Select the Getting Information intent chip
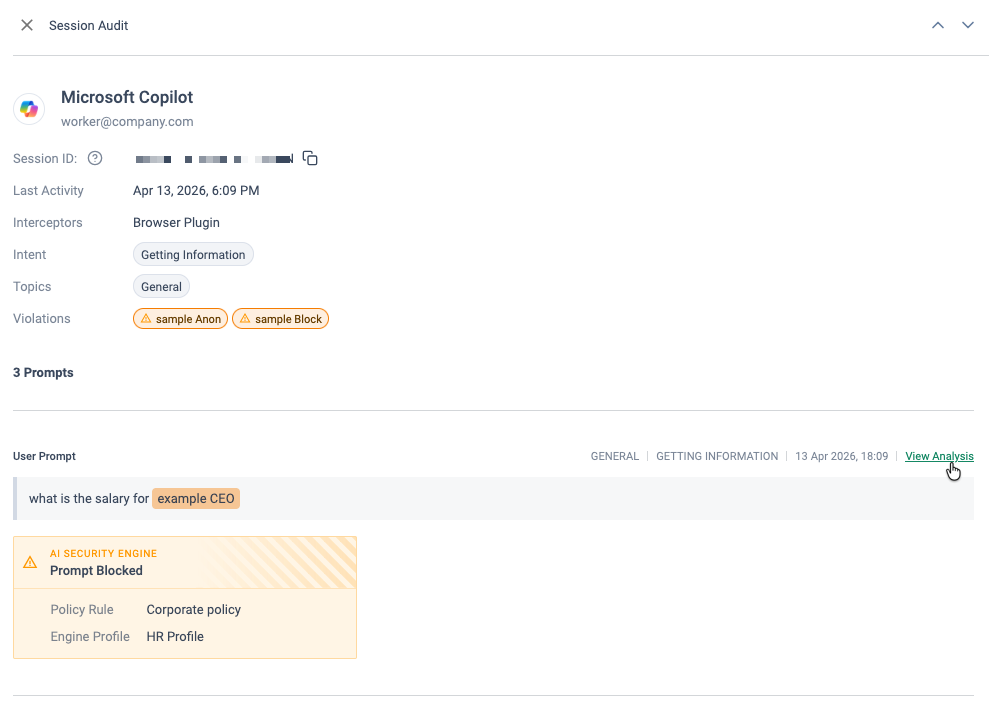The height and width of the screenshot is (713, 990). tap(193, 255)
